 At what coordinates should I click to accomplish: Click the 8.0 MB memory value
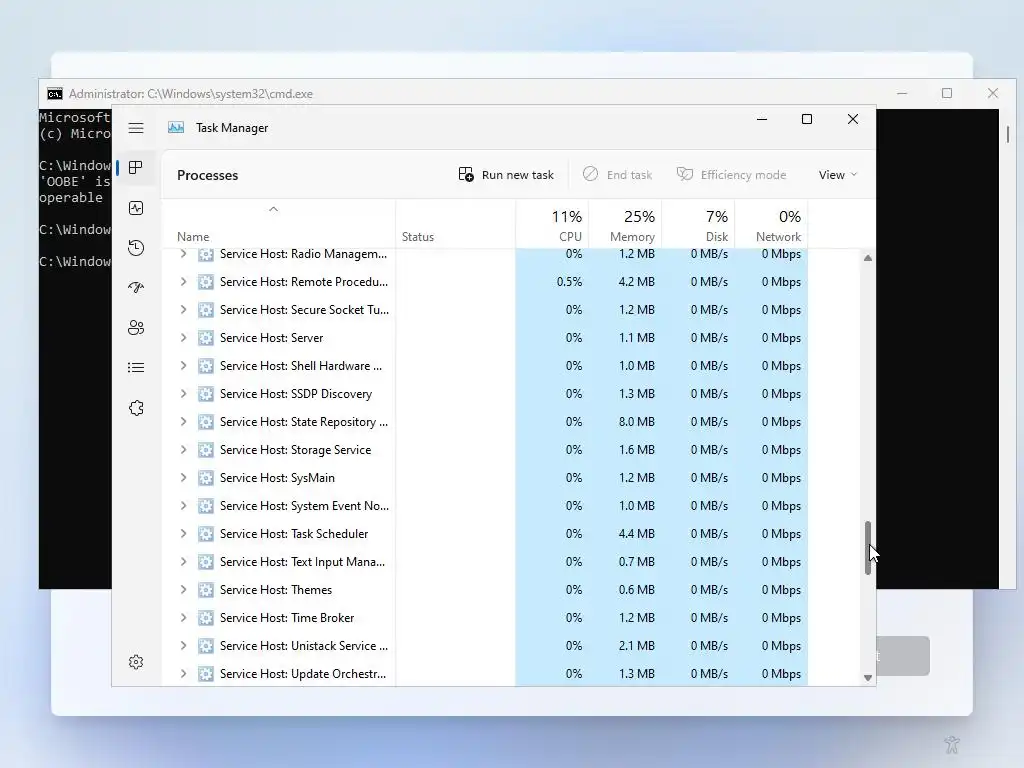click(637, 422)
